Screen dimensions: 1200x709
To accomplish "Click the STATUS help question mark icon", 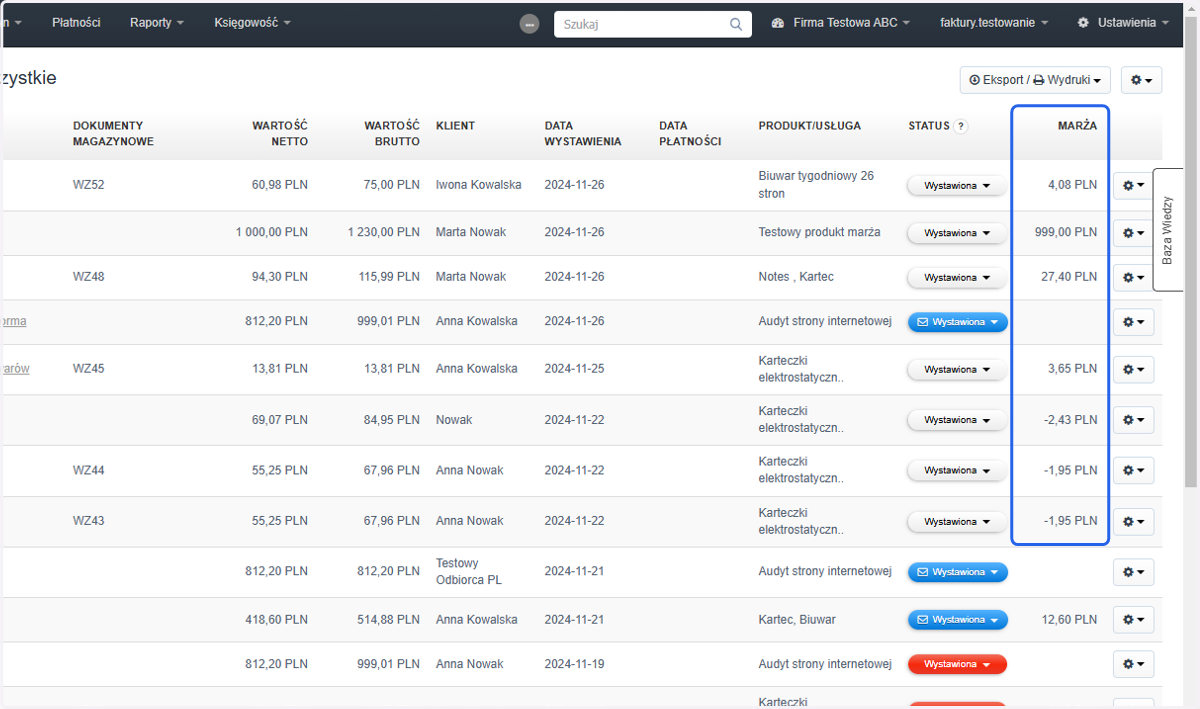I will tap(961, 126).
